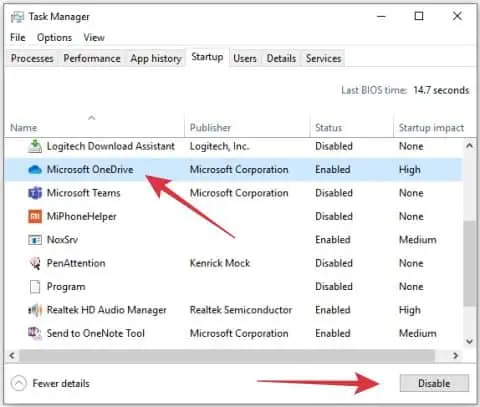480x407 pixels.
Task: Switch to the Details tab
Action: [281, 59]
